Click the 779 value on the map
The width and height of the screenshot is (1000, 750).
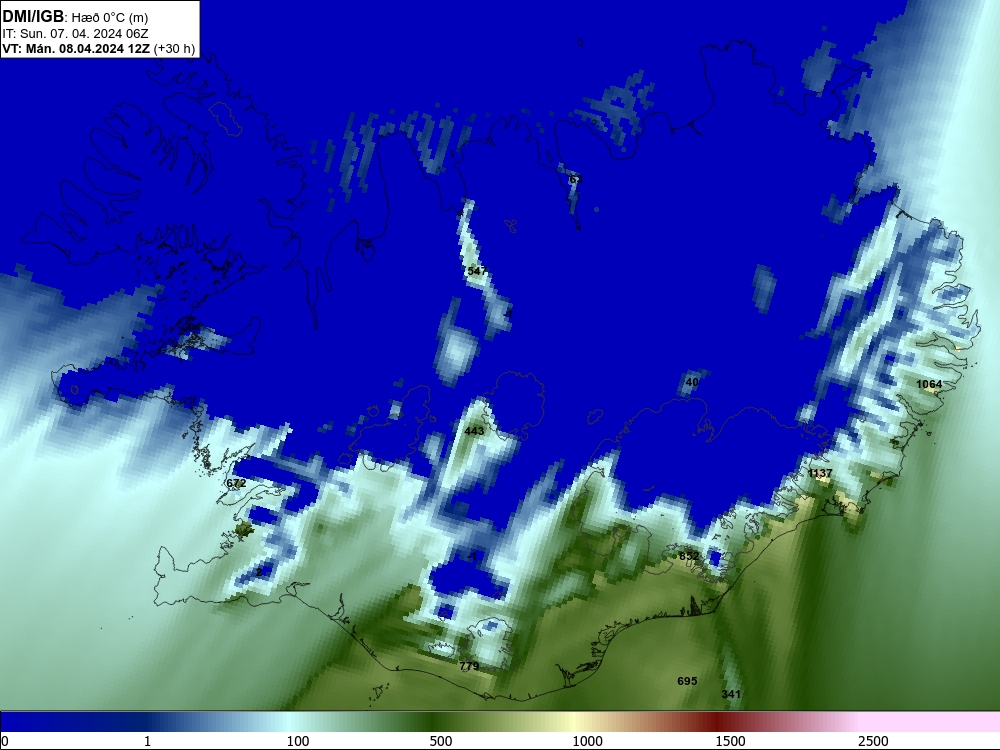tap(469, 666)
